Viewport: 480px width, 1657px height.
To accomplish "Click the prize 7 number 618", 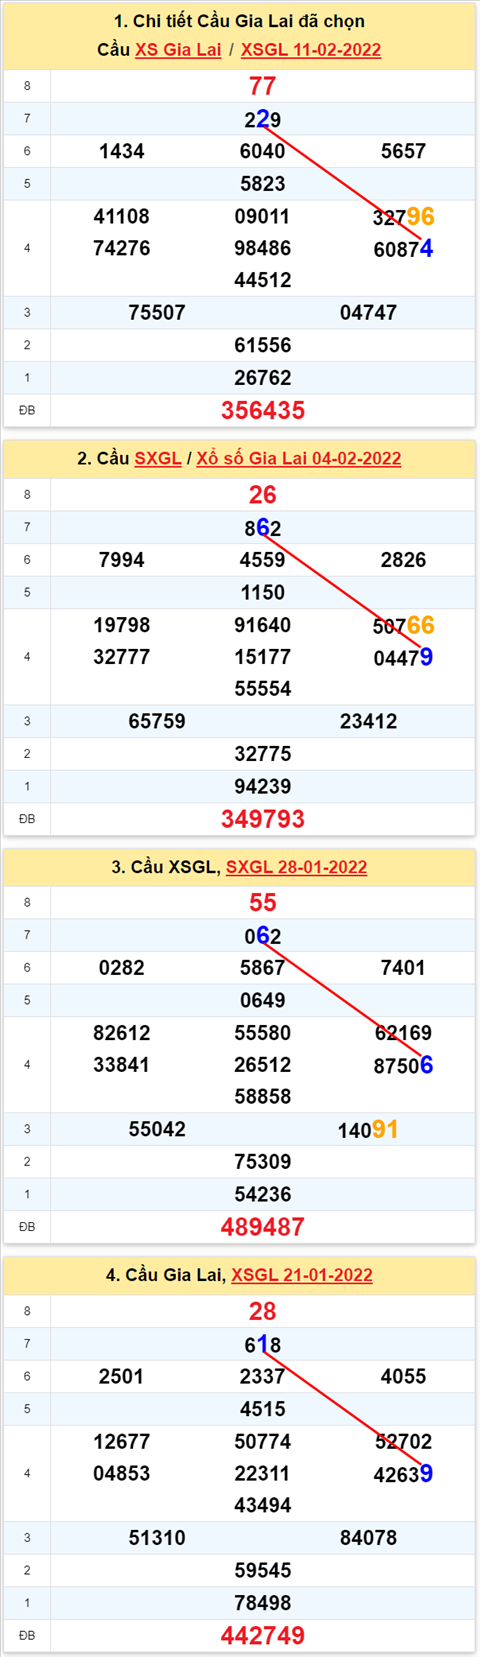I will point(263,1345).
